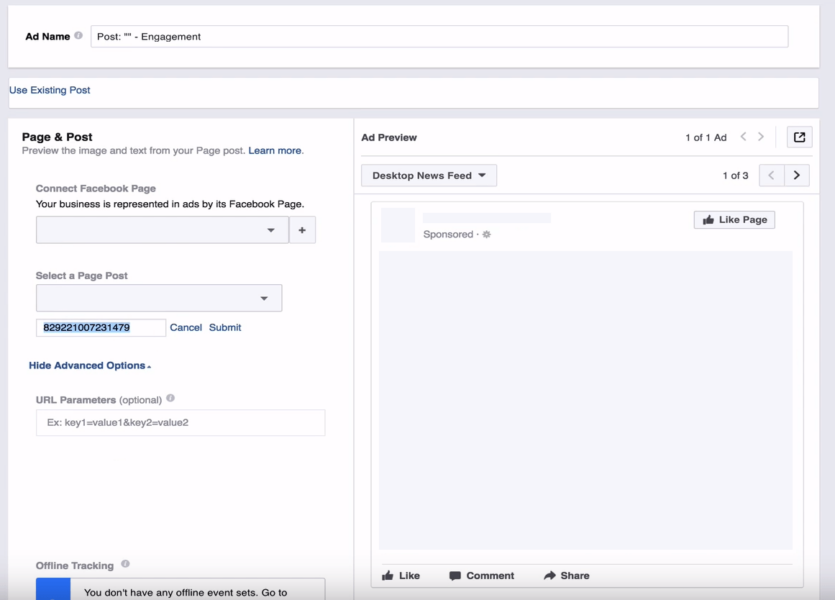The image size is (835, 600).
Task: Click the previous arrow beside 1 of 1 Ad
Action: (x=744, y=136)
